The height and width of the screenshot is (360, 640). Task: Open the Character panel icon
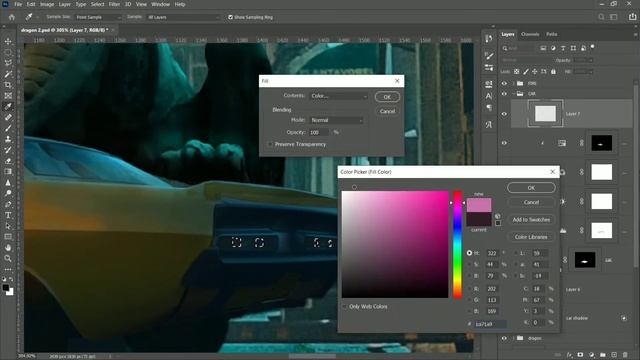click(x=489, y=96)
